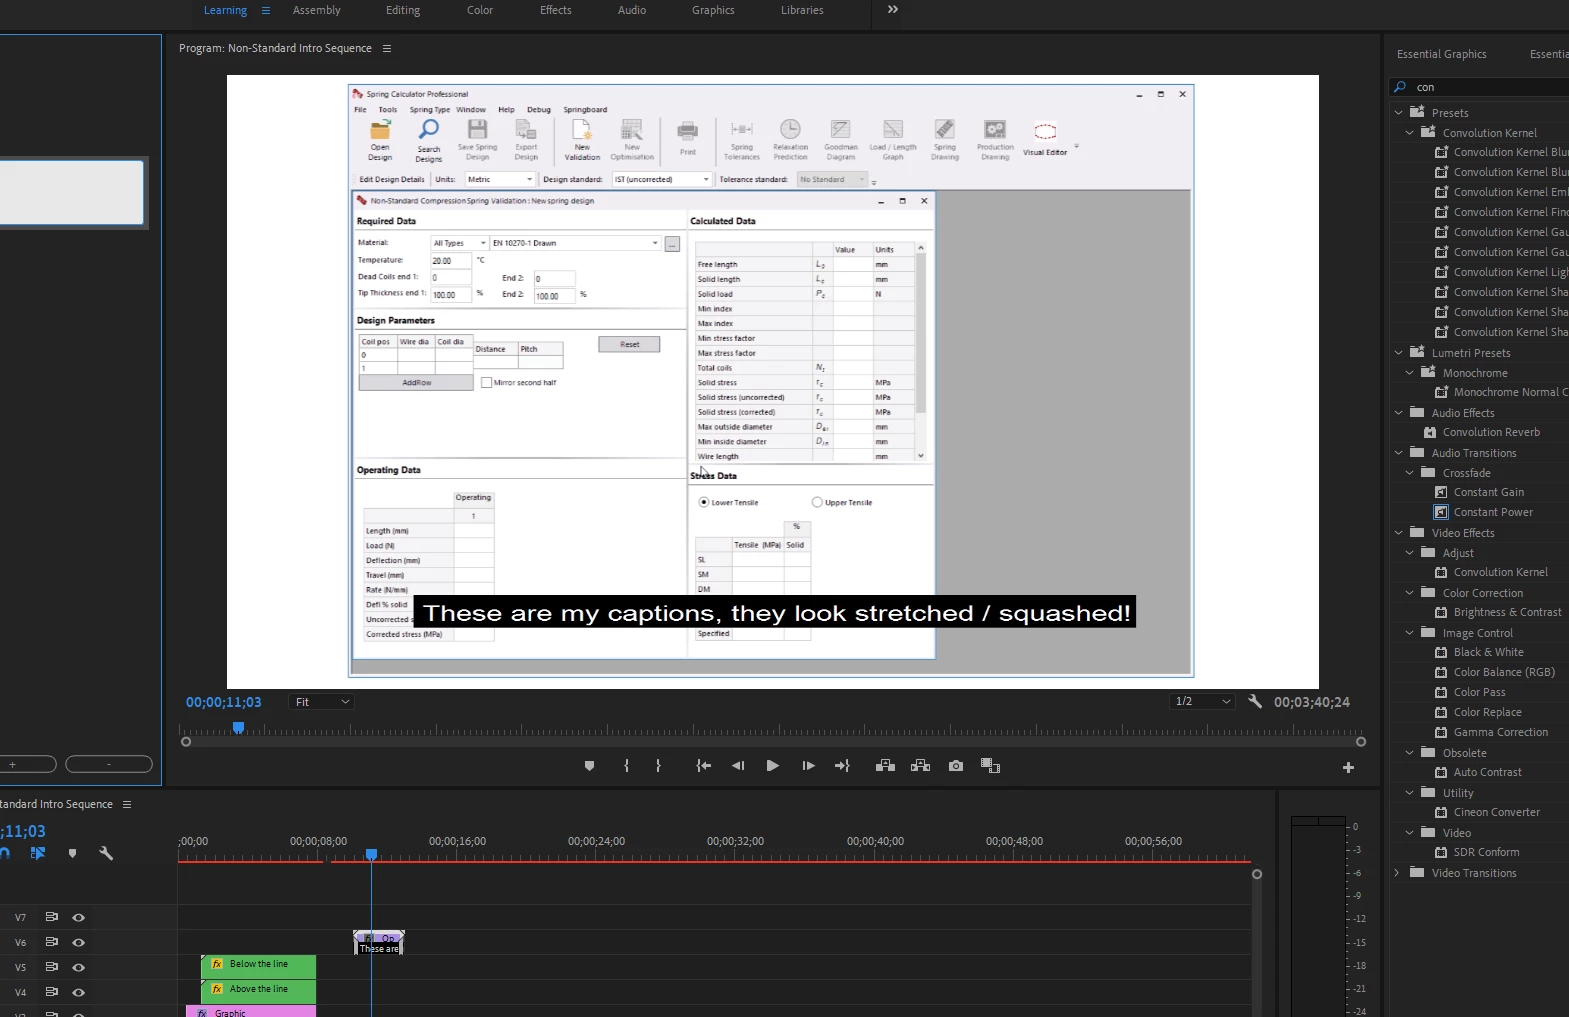Step back one frame
Screen dimensions: 1569x1017
pos(738,766)
